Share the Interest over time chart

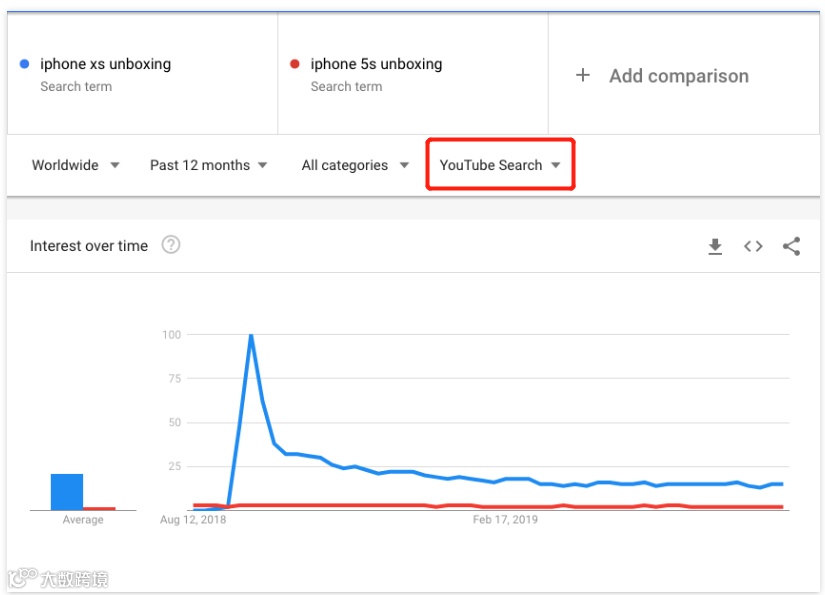tap(791, 246)
